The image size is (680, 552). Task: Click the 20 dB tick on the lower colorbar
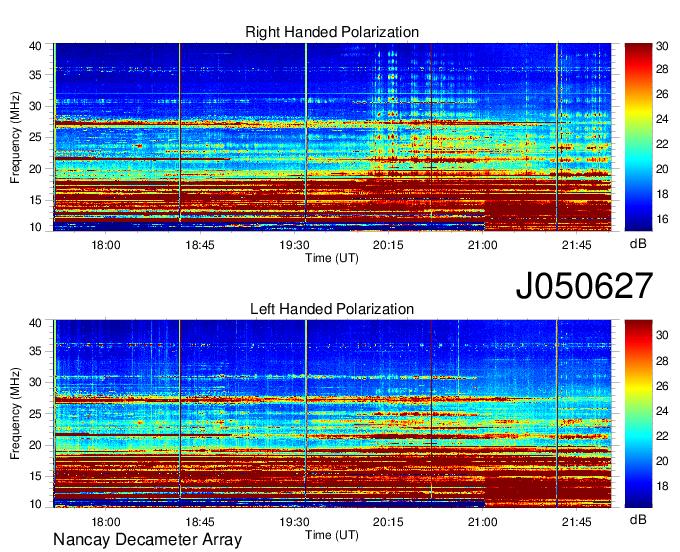coord(662,461)
